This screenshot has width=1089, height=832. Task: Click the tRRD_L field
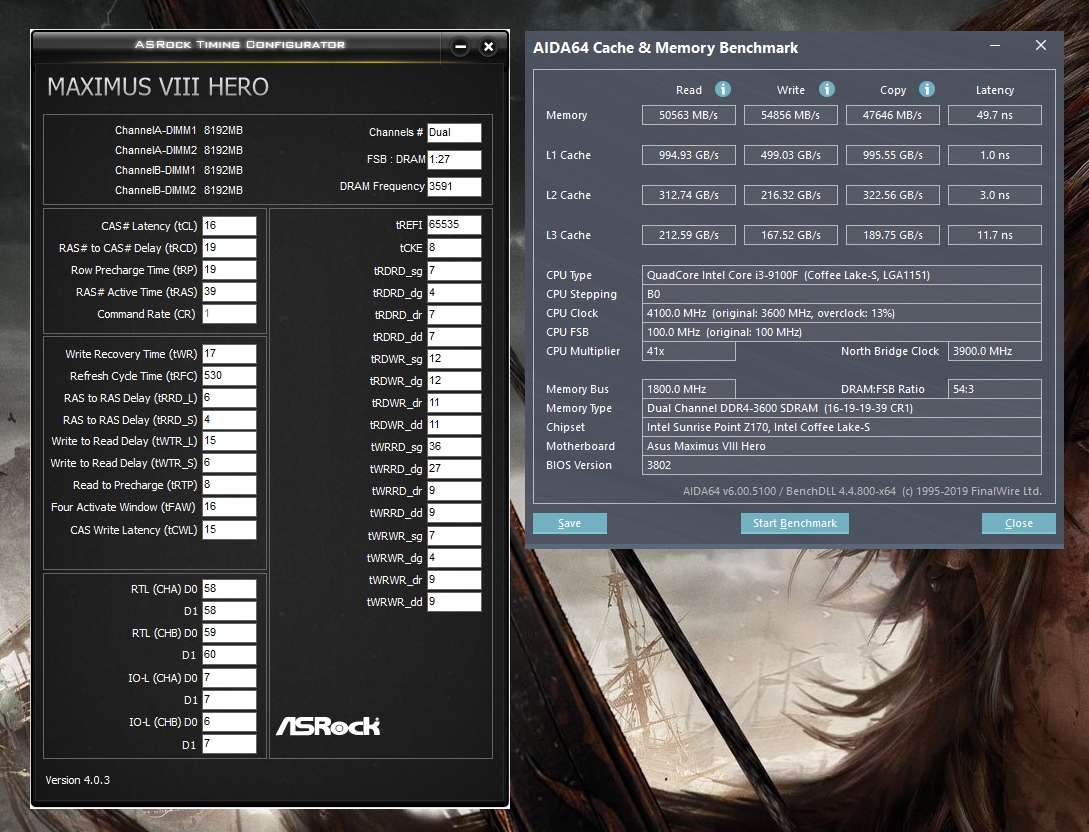tap(229, 398)
